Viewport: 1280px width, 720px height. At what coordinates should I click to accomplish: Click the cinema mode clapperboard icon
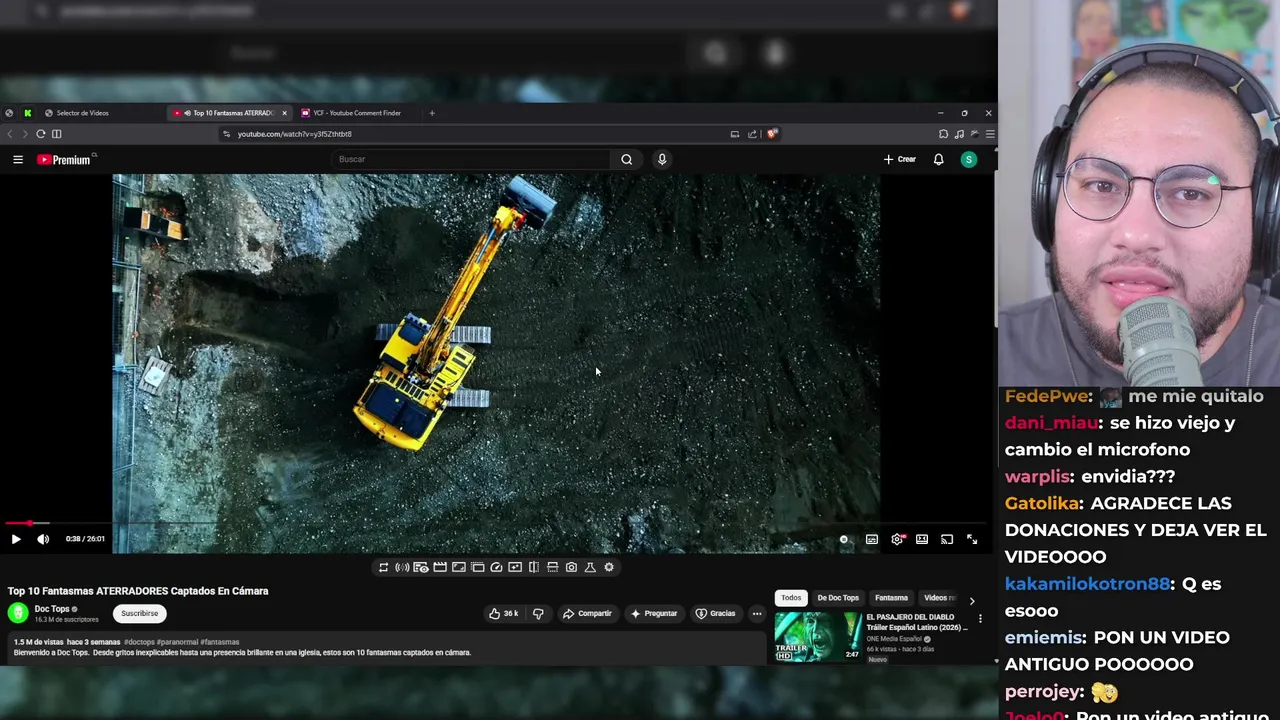[x=440, y=567]
